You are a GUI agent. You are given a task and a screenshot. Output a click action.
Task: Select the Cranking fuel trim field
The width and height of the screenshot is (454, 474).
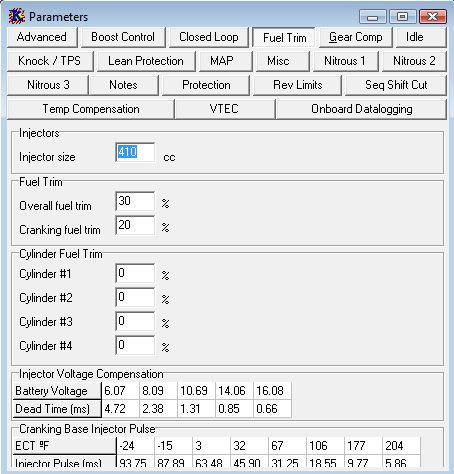[135, 225]
